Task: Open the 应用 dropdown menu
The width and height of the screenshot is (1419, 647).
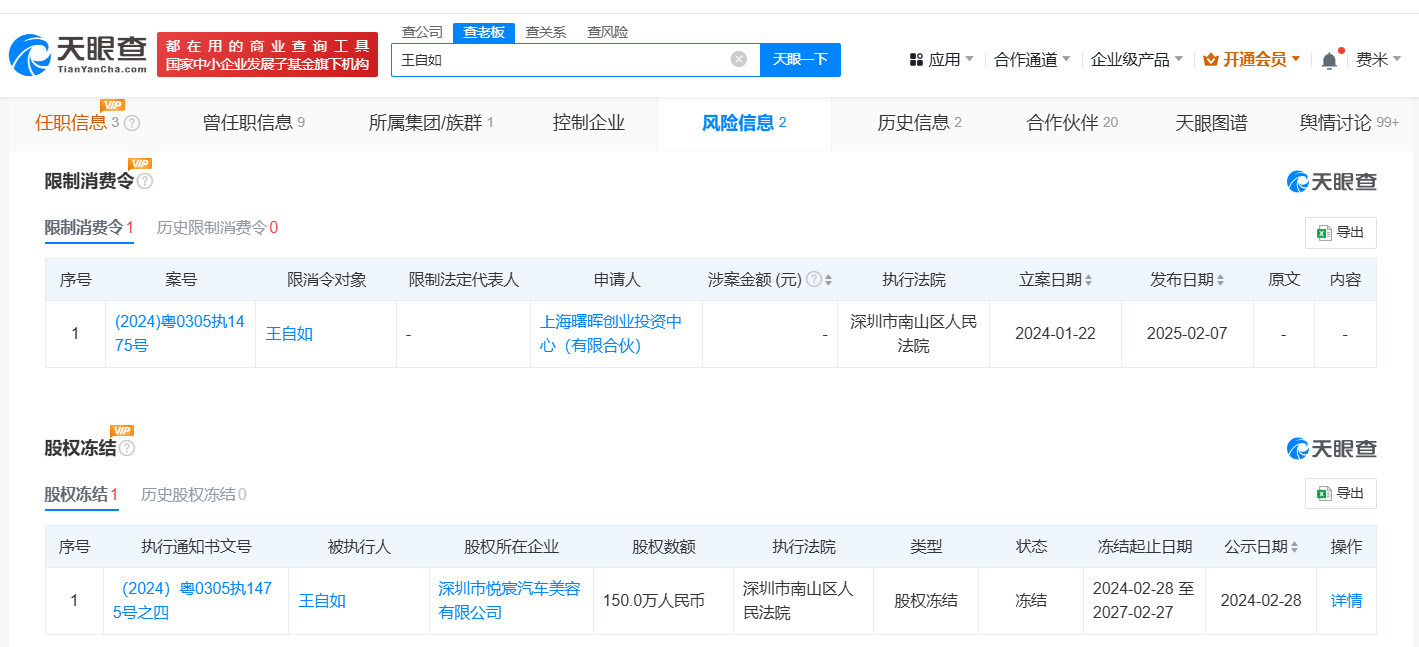Action: [x=941, y=60]
